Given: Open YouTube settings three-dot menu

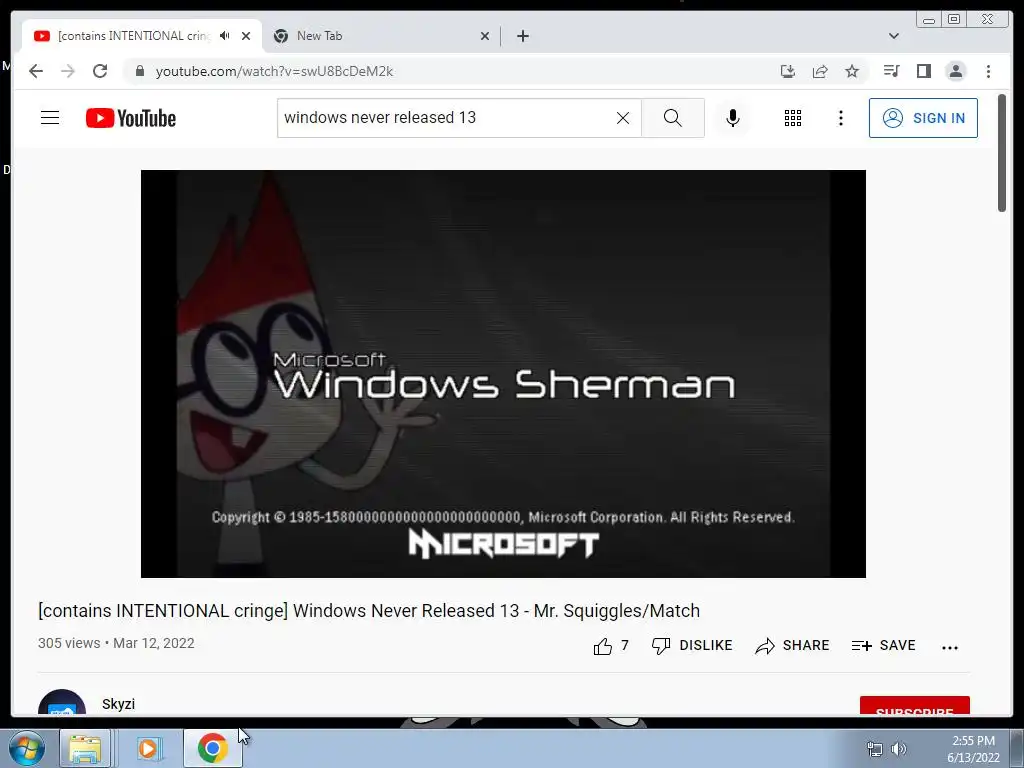Looking at the screenshot, I should pos(840,118).
